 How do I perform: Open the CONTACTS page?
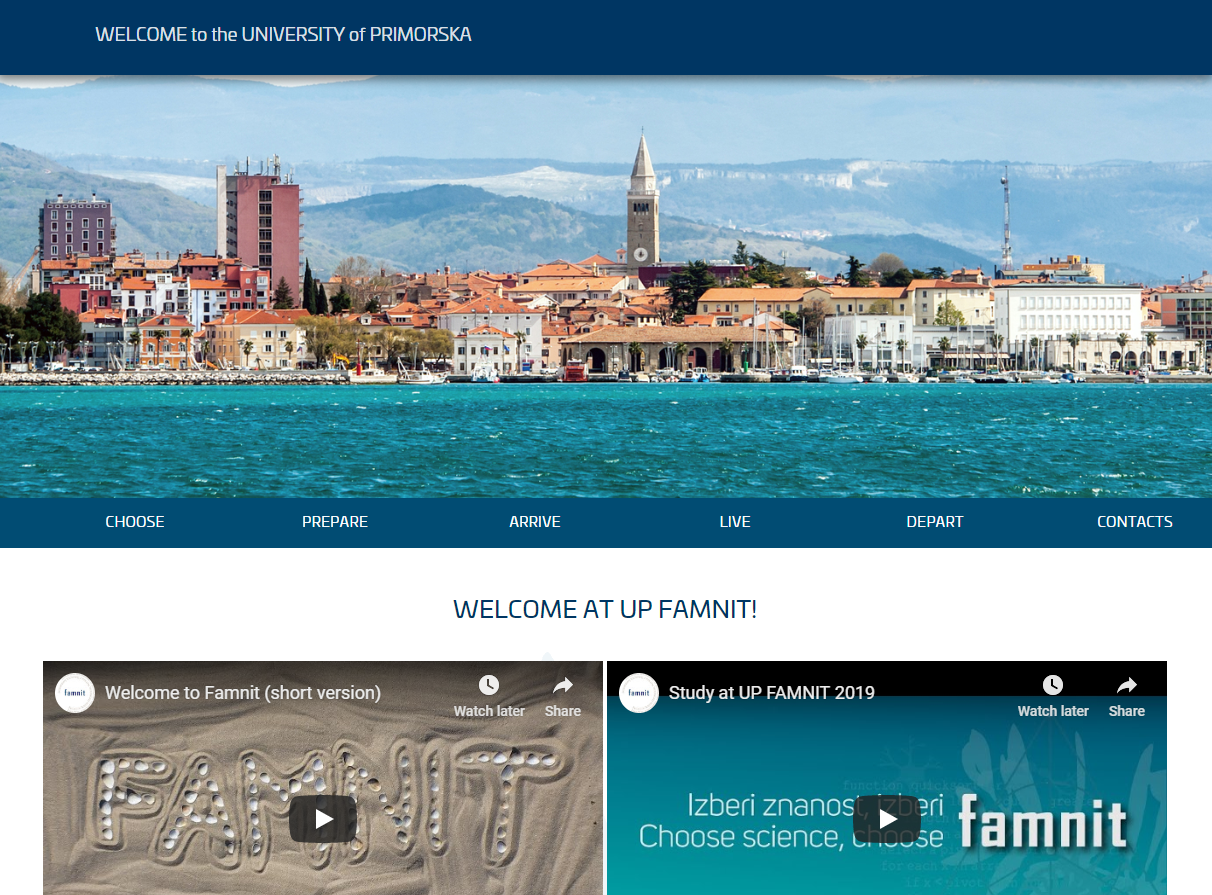click(x=1135, y=522)
